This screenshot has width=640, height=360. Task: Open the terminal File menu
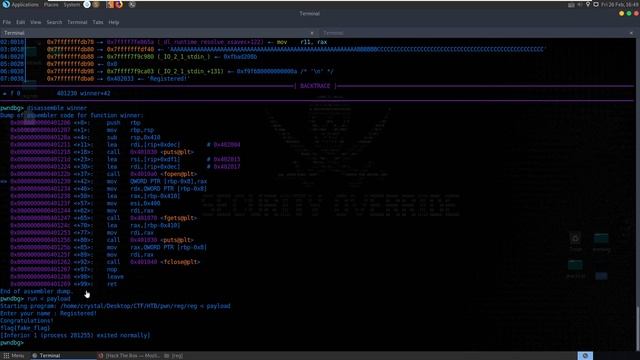tap(7, 22)
